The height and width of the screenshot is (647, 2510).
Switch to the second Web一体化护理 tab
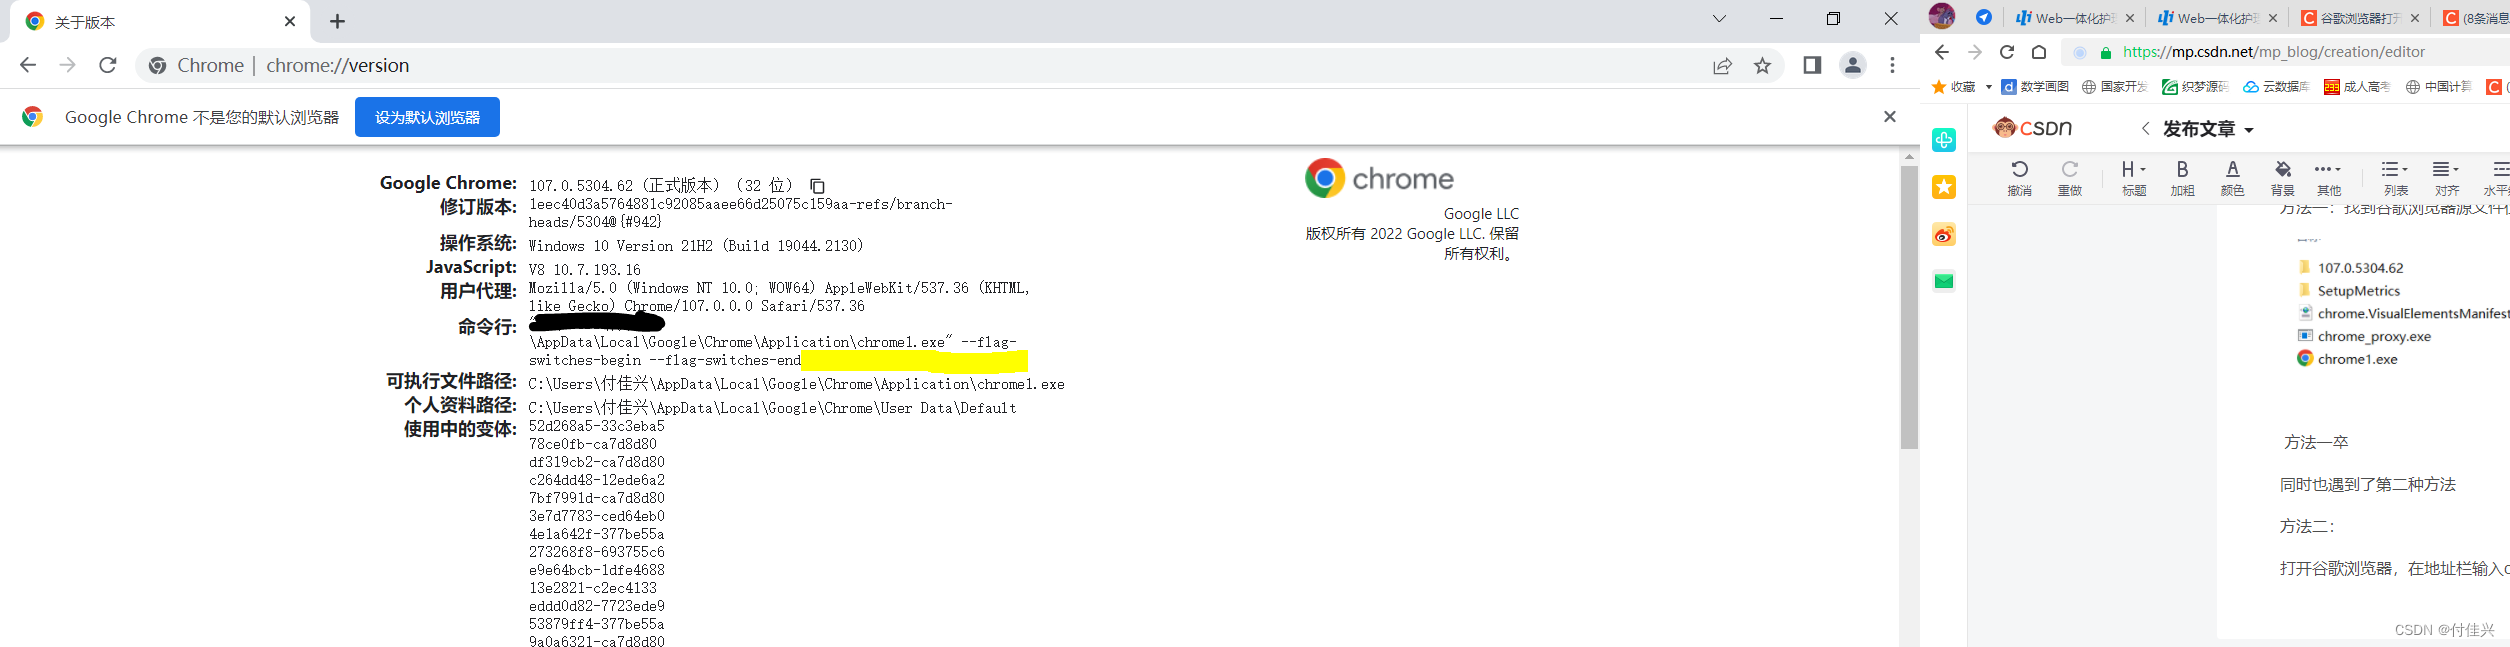pyautogui.click(x=2218, y=18)
